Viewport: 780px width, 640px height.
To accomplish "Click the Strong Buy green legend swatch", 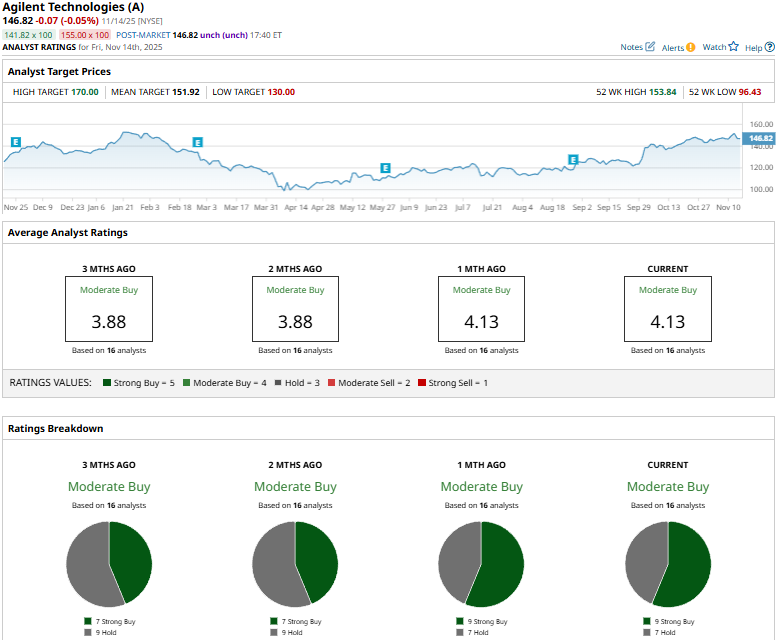I will tap(104, 383).
